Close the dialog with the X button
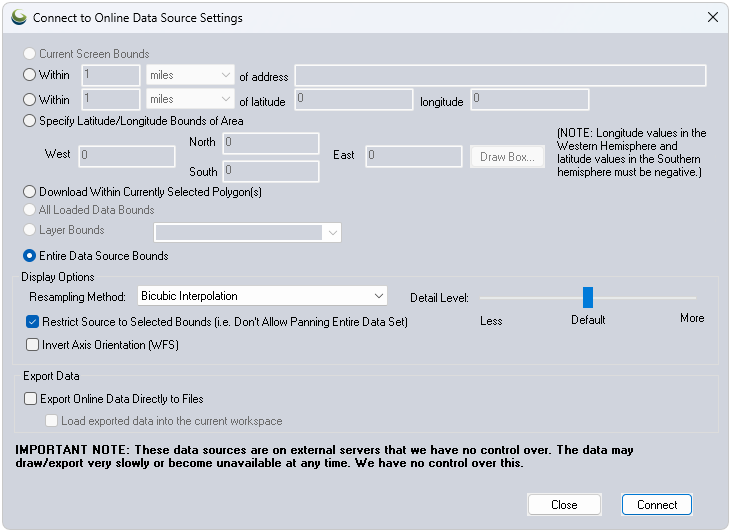 pos(712,18)
